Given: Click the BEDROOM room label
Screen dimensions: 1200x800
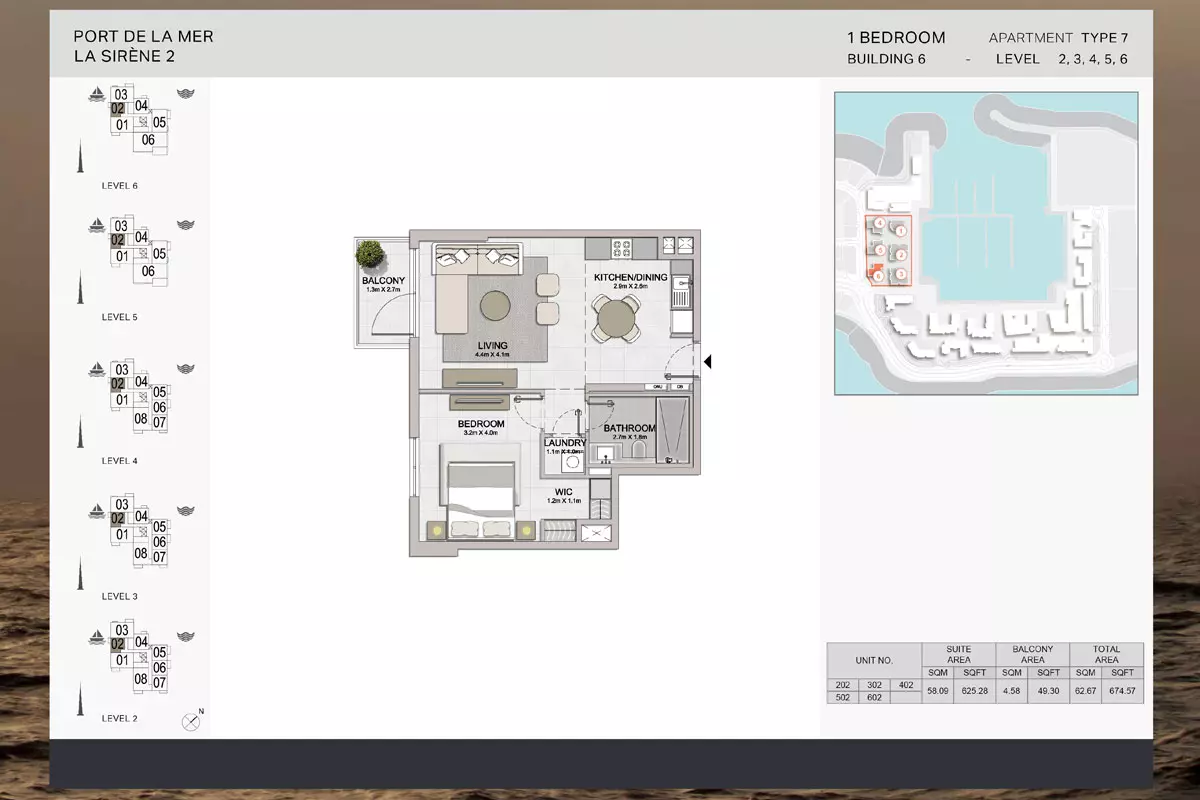Looking at the screenshot, I should (x=481, y=424).
